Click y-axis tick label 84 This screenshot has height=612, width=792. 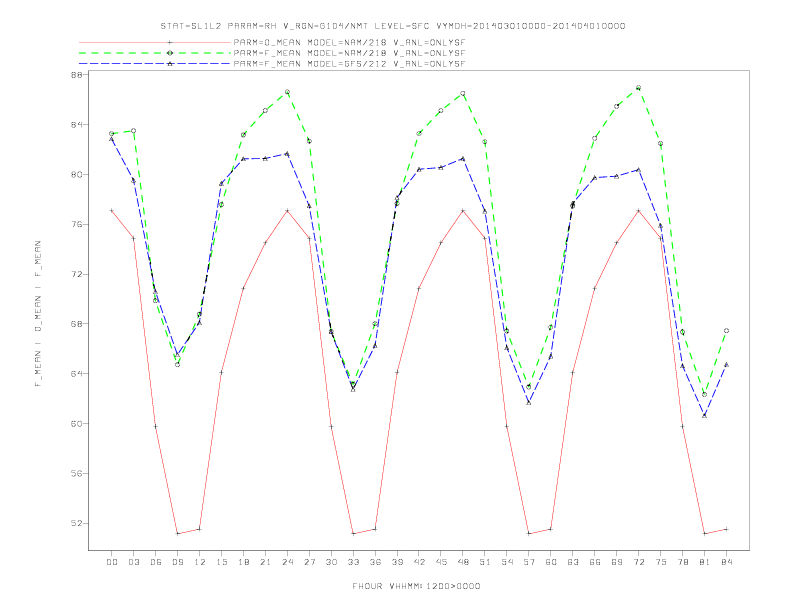pos(79,125)
